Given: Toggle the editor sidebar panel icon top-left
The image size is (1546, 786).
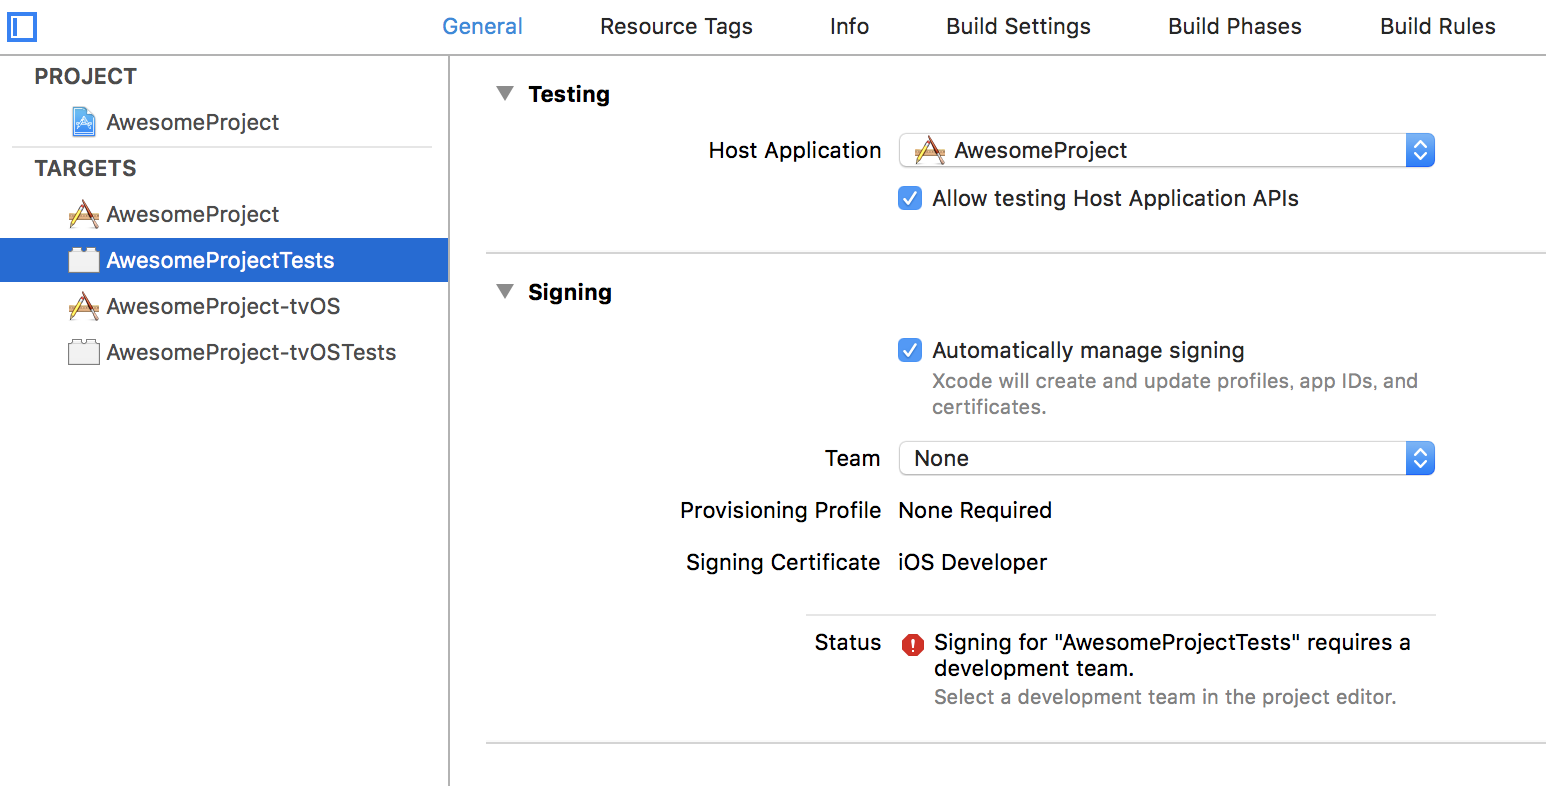Looking at the screenshot, I should [21, 27].
